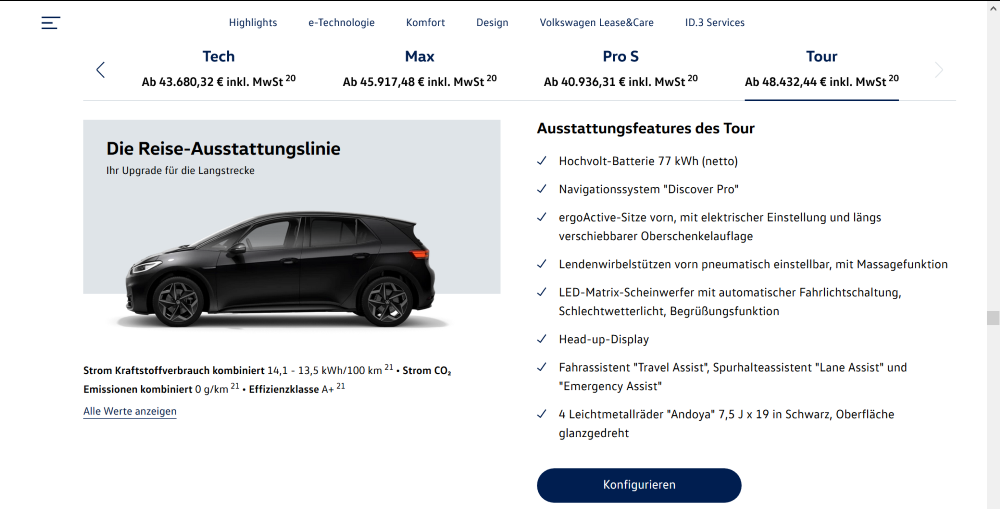Click the Alle Werte anzeigen link
The image size is (1000, 509).
tap(130, 411)
